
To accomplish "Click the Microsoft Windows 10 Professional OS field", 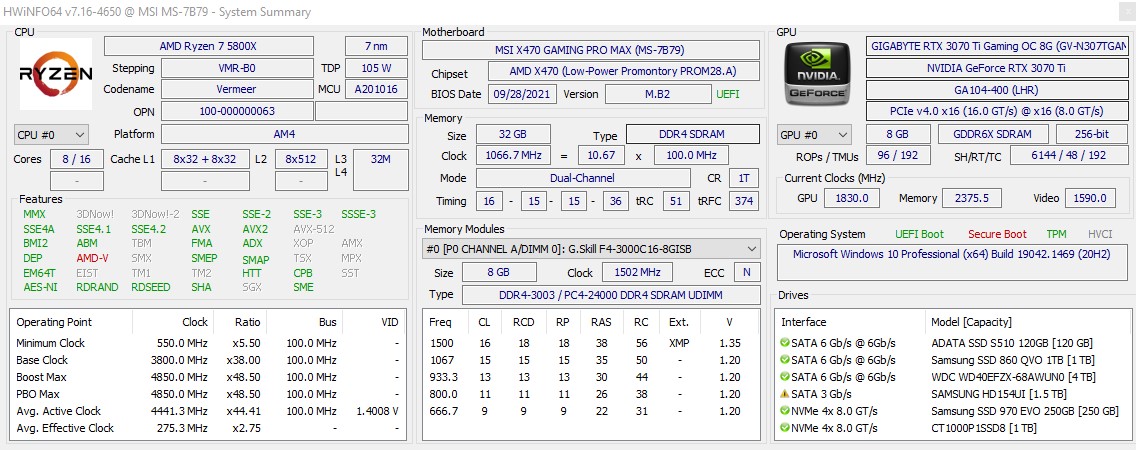I will click(953, 263).
